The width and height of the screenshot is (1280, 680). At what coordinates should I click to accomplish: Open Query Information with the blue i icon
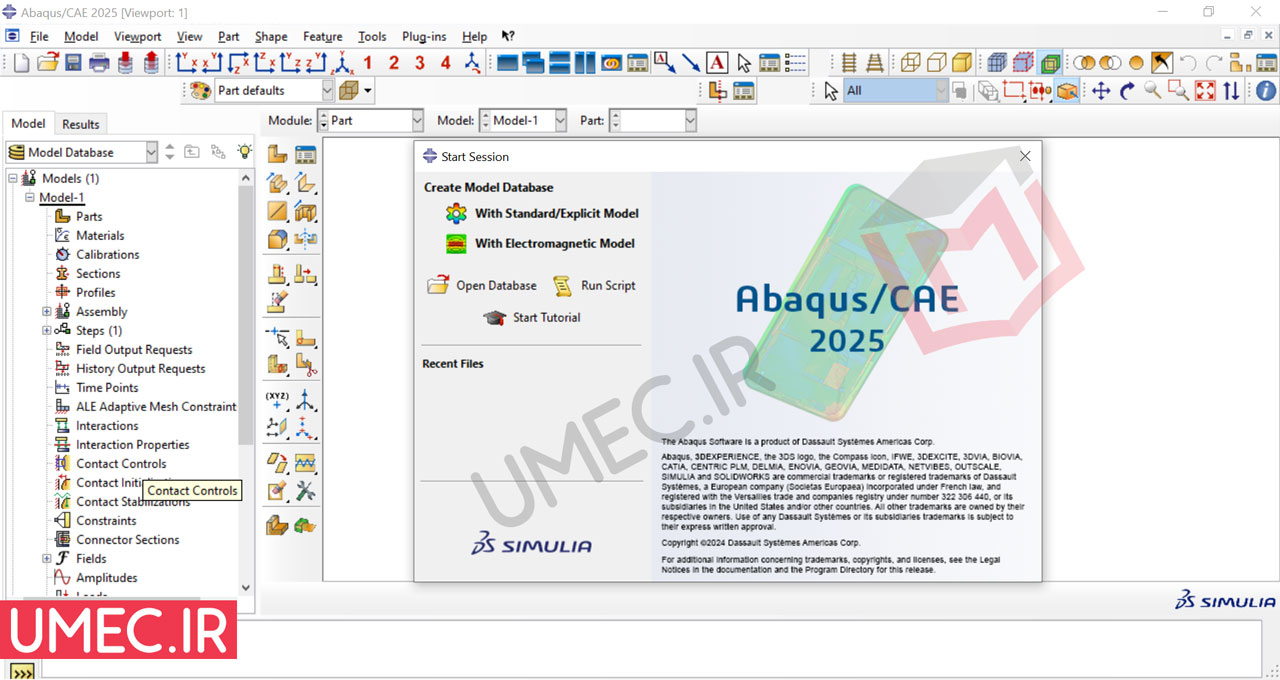[1263, 89]
